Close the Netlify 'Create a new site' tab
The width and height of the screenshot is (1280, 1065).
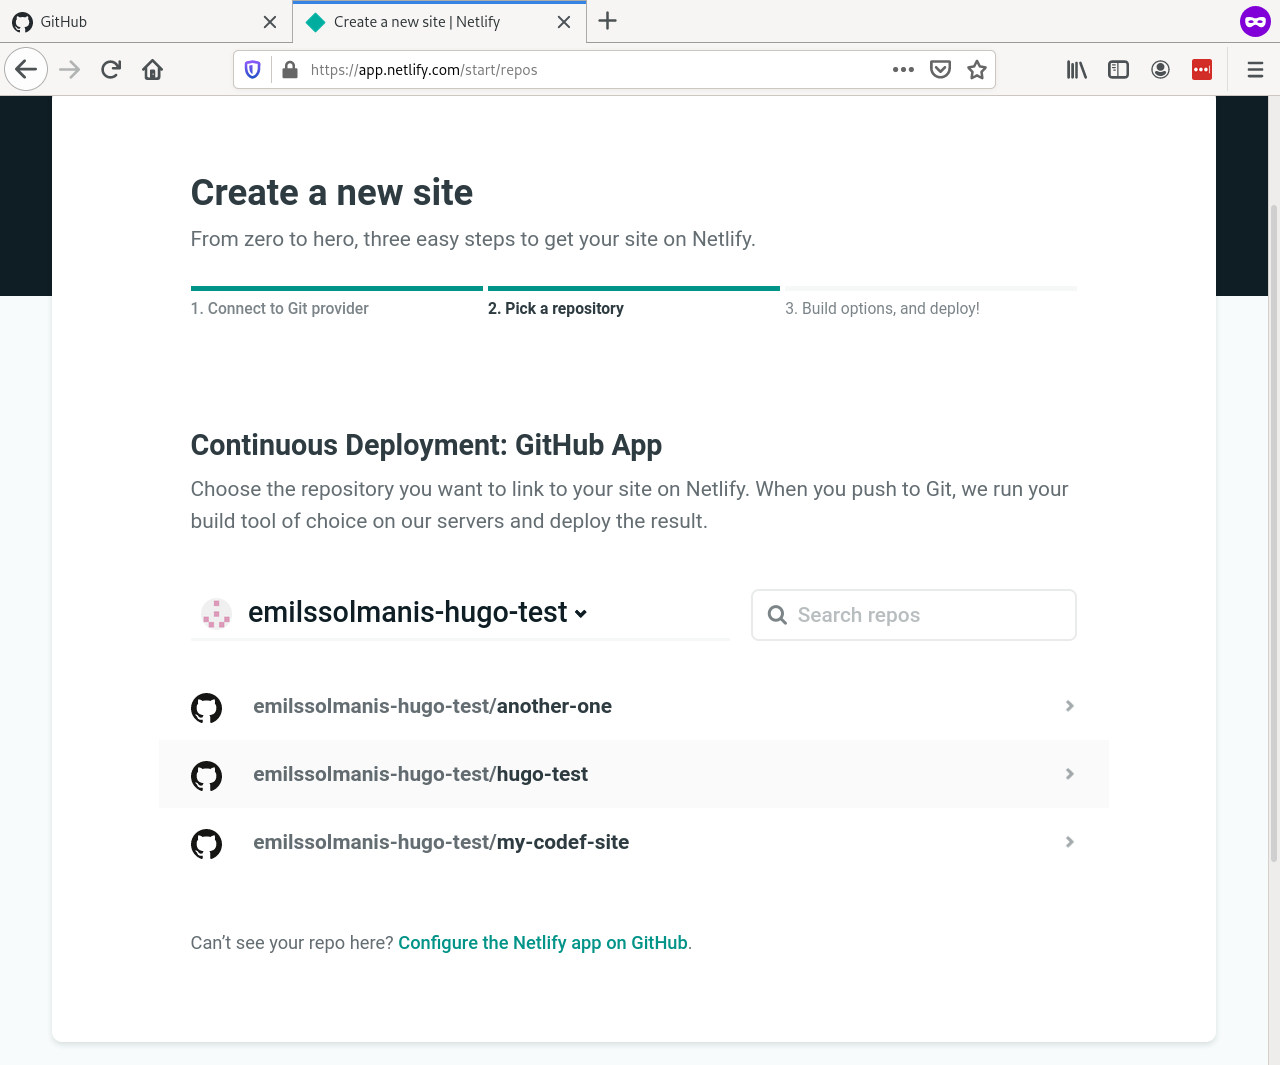[564, 22]
